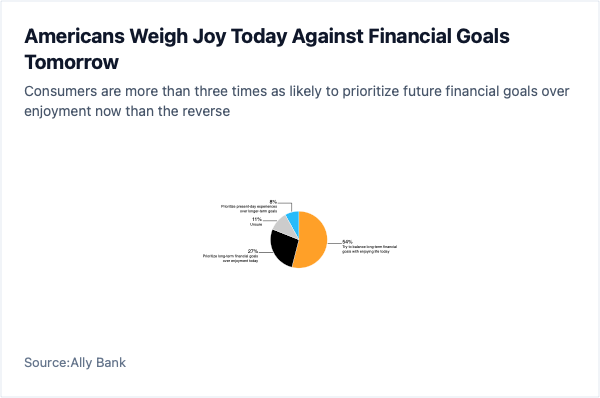Select 'Prioritize present-day experiences' label text
This screenshot has width=600, height=398.
click(249, 209)
